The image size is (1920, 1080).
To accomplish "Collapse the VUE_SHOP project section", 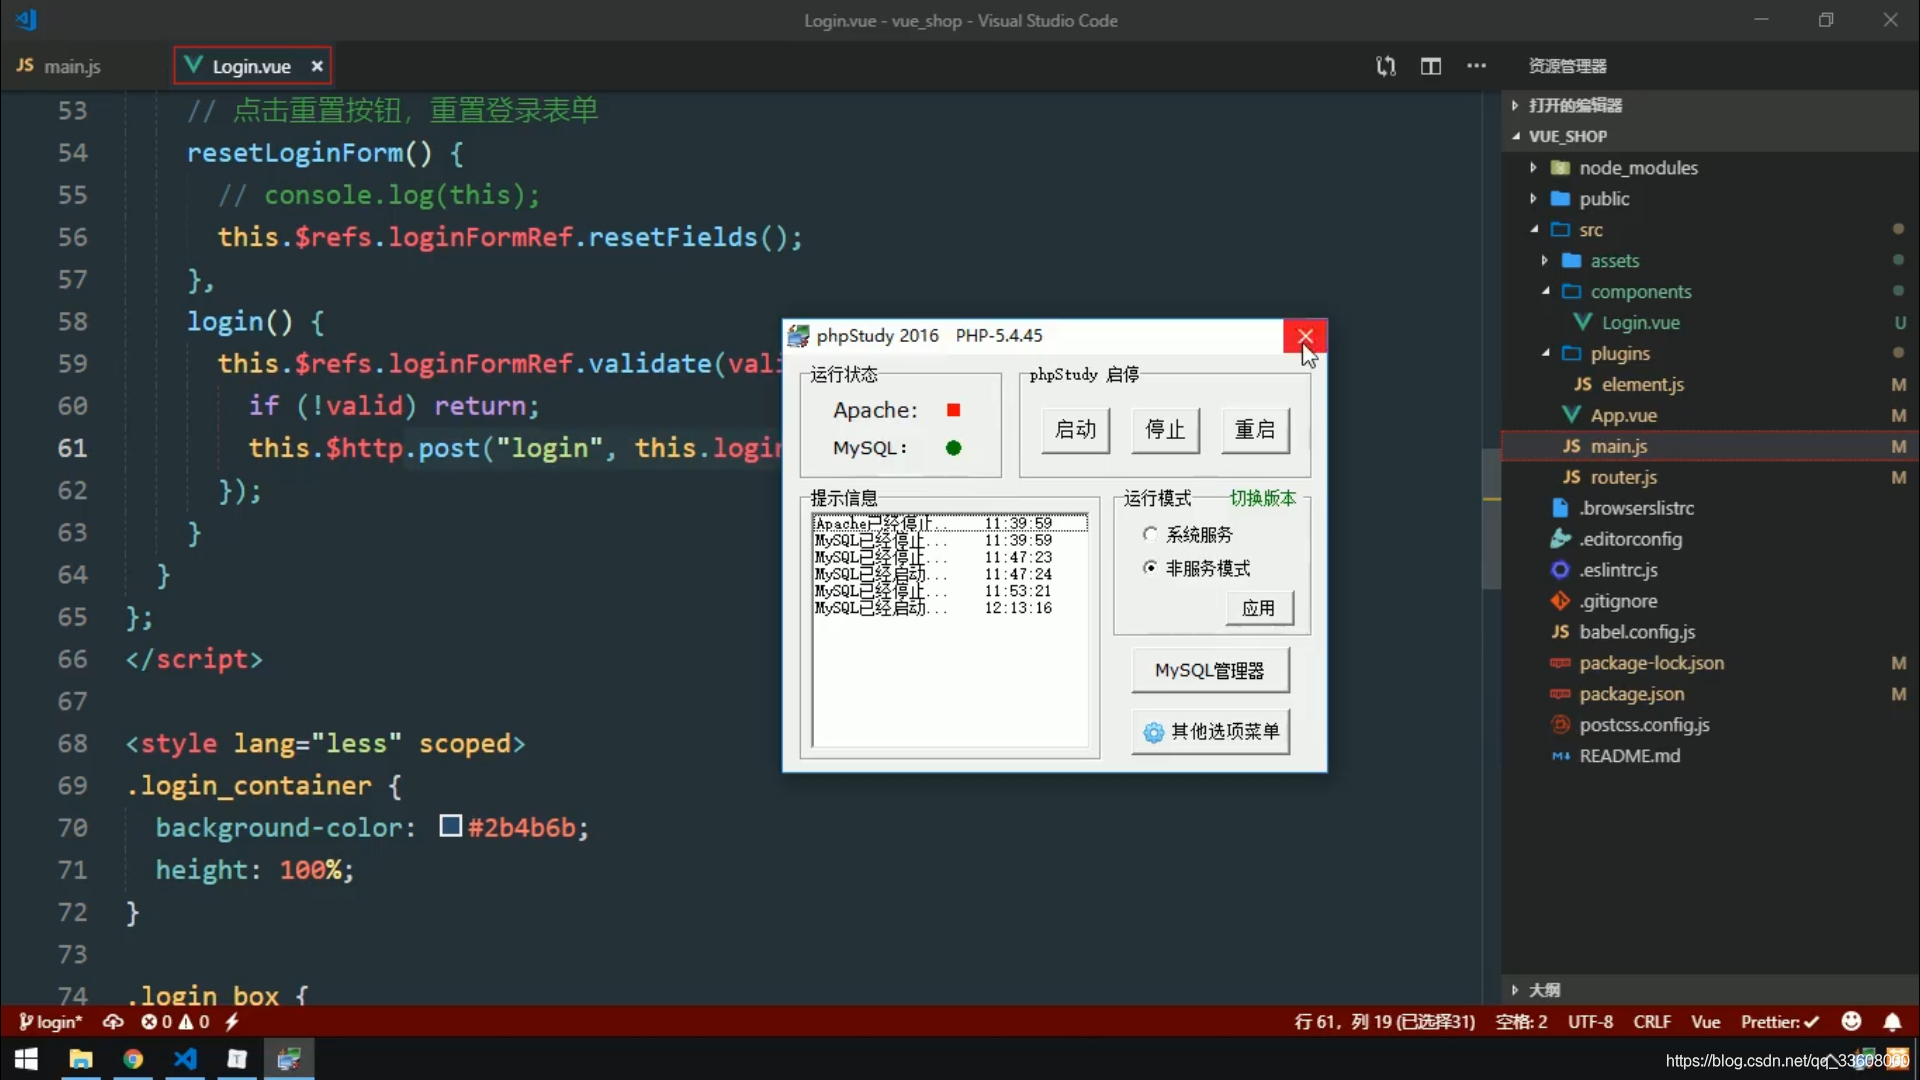I will [1710, 136].
